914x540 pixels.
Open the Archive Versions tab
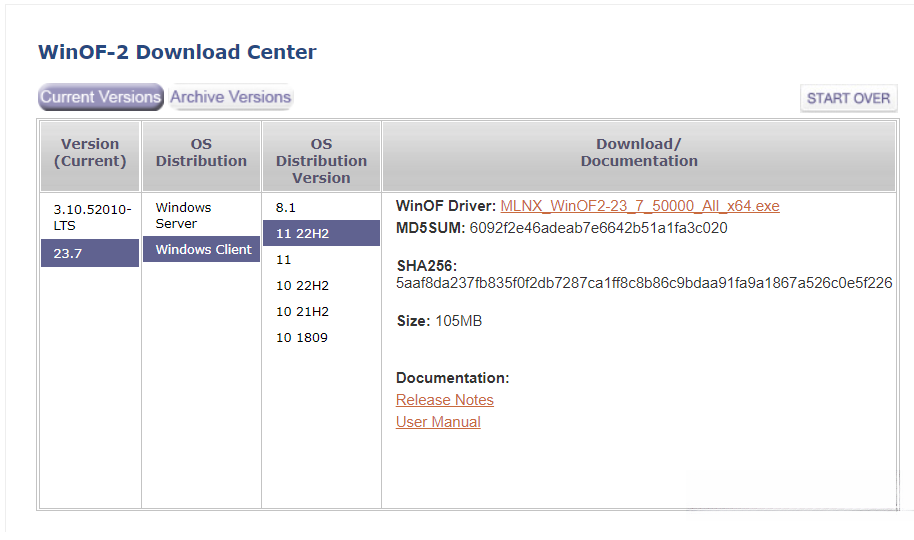coord(231,97)
